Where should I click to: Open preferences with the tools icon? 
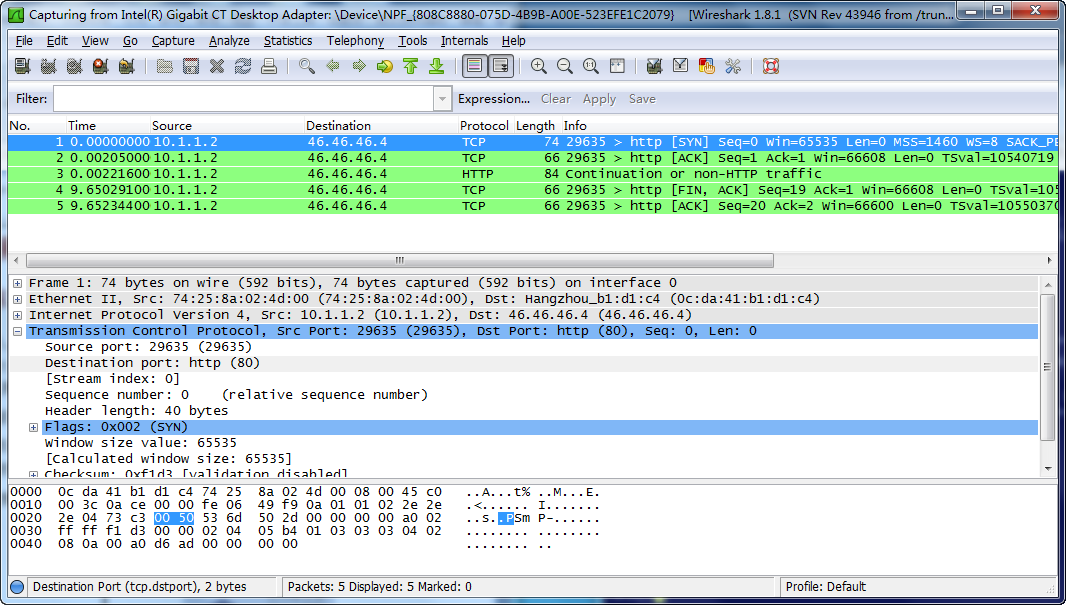[x=733, y=66]
